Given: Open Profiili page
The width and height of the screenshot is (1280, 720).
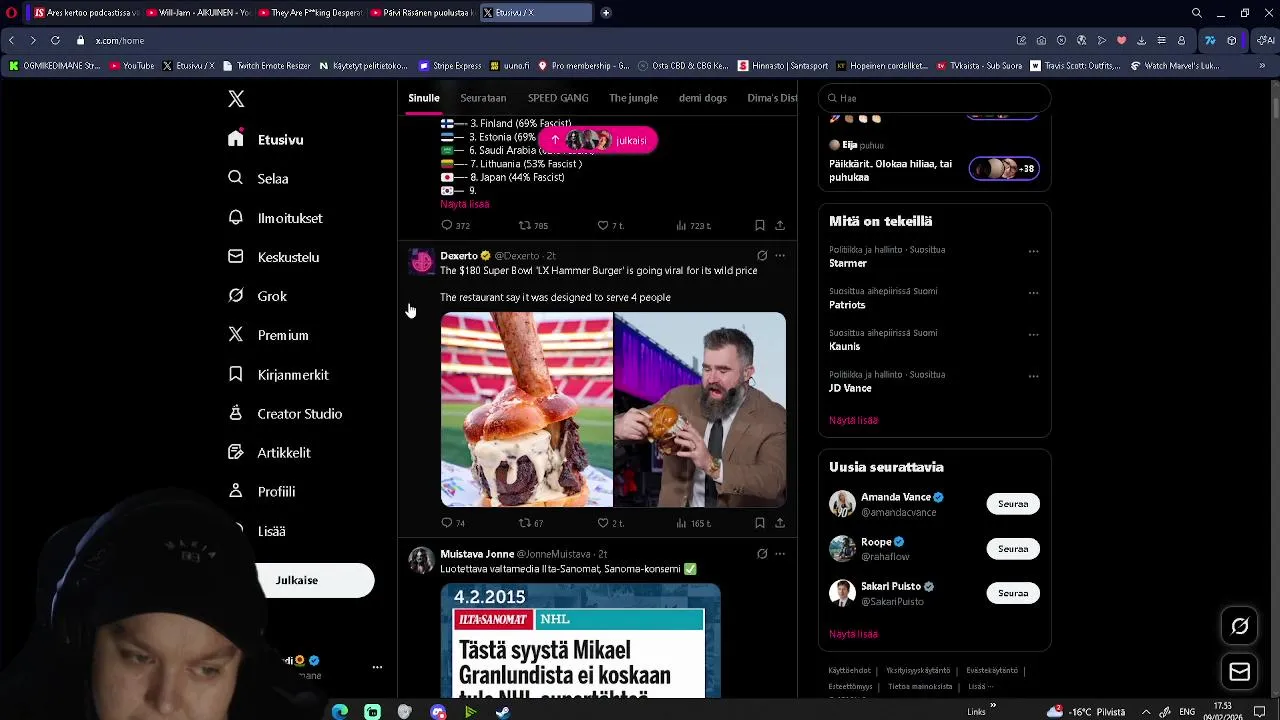Looking at the screenshot, I should tap(261, 492).
